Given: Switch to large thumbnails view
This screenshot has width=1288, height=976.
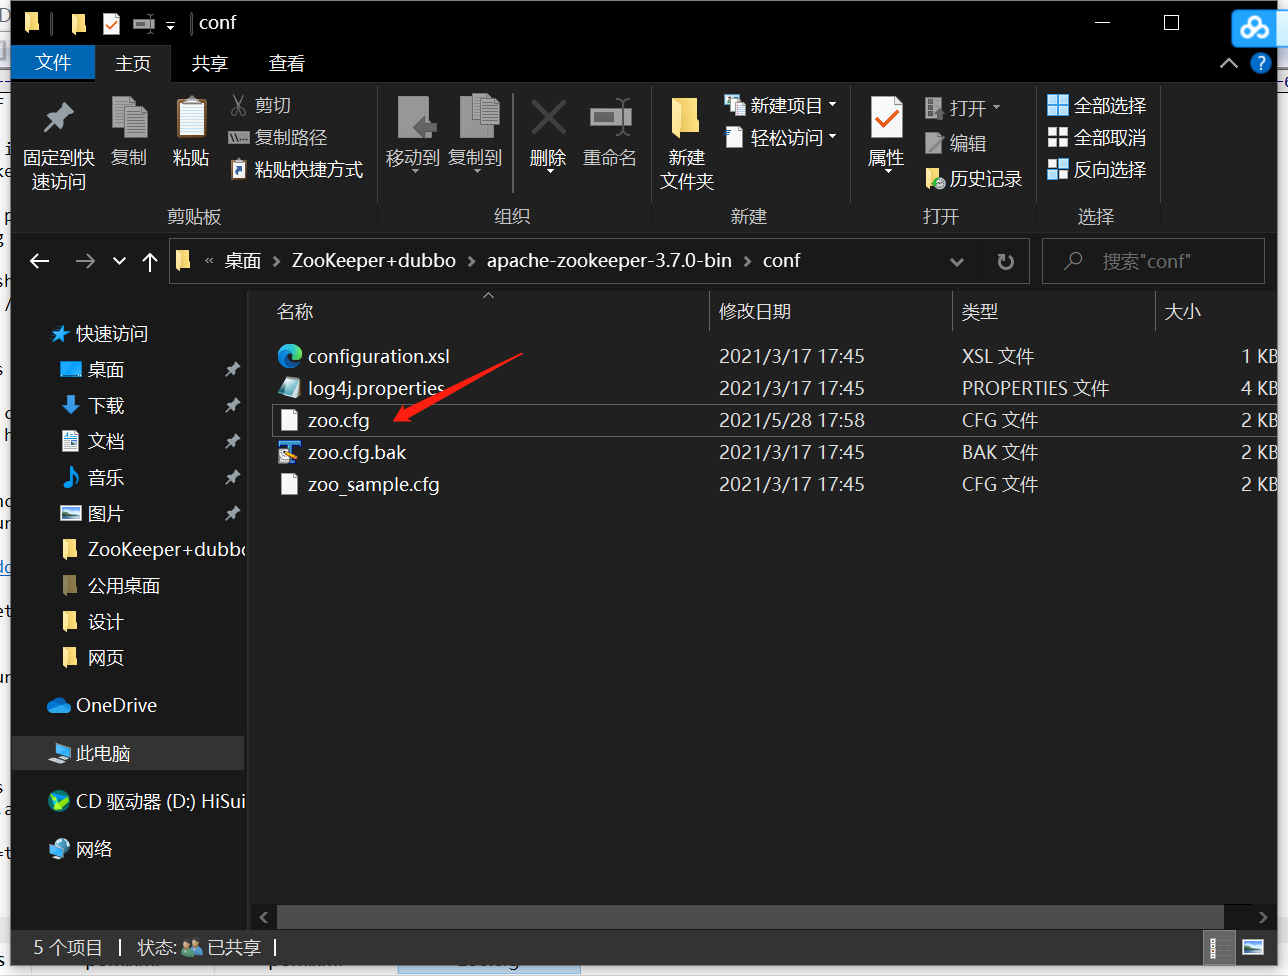Looking at the screenshot, I should (x=1253, y=946).
